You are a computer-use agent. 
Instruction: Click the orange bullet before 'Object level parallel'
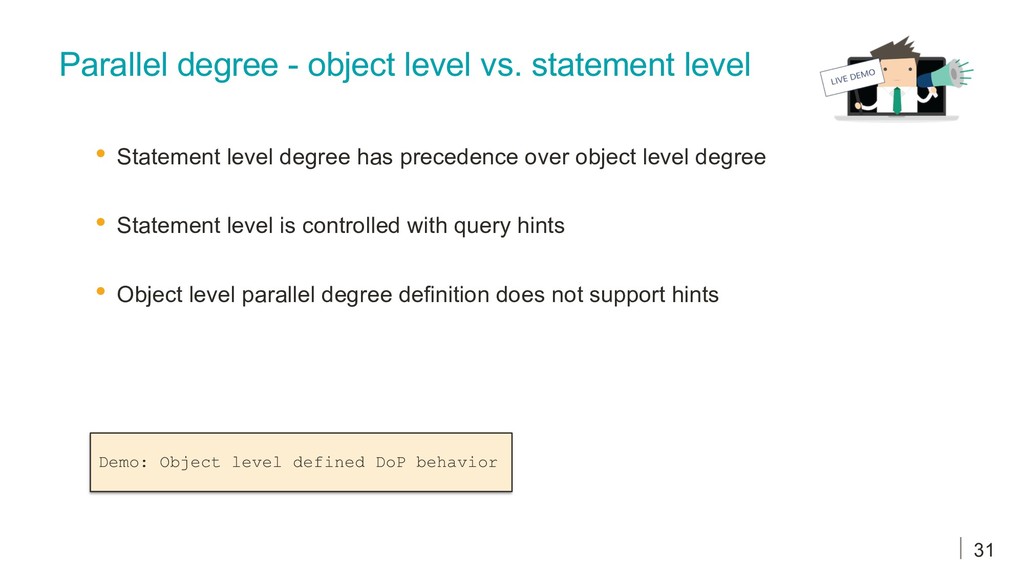tap(101, 292)
